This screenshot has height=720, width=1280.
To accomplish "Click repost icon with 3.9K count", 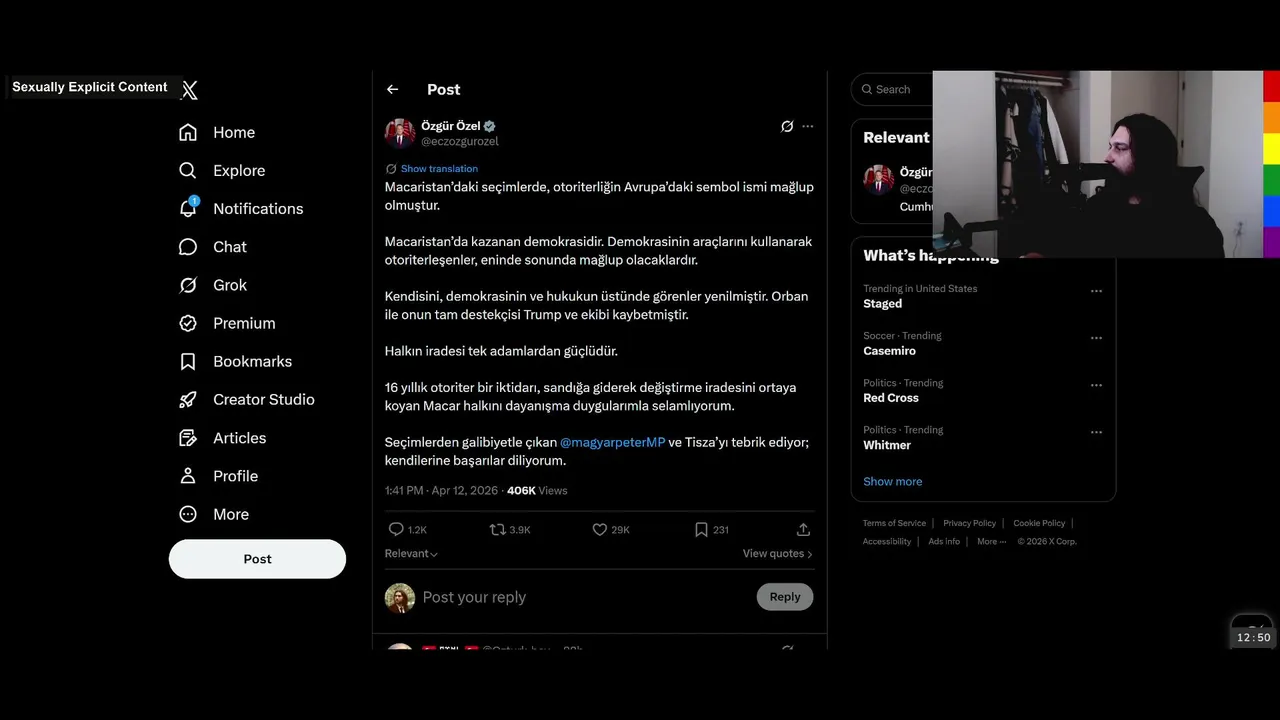I will click(497, 529).
